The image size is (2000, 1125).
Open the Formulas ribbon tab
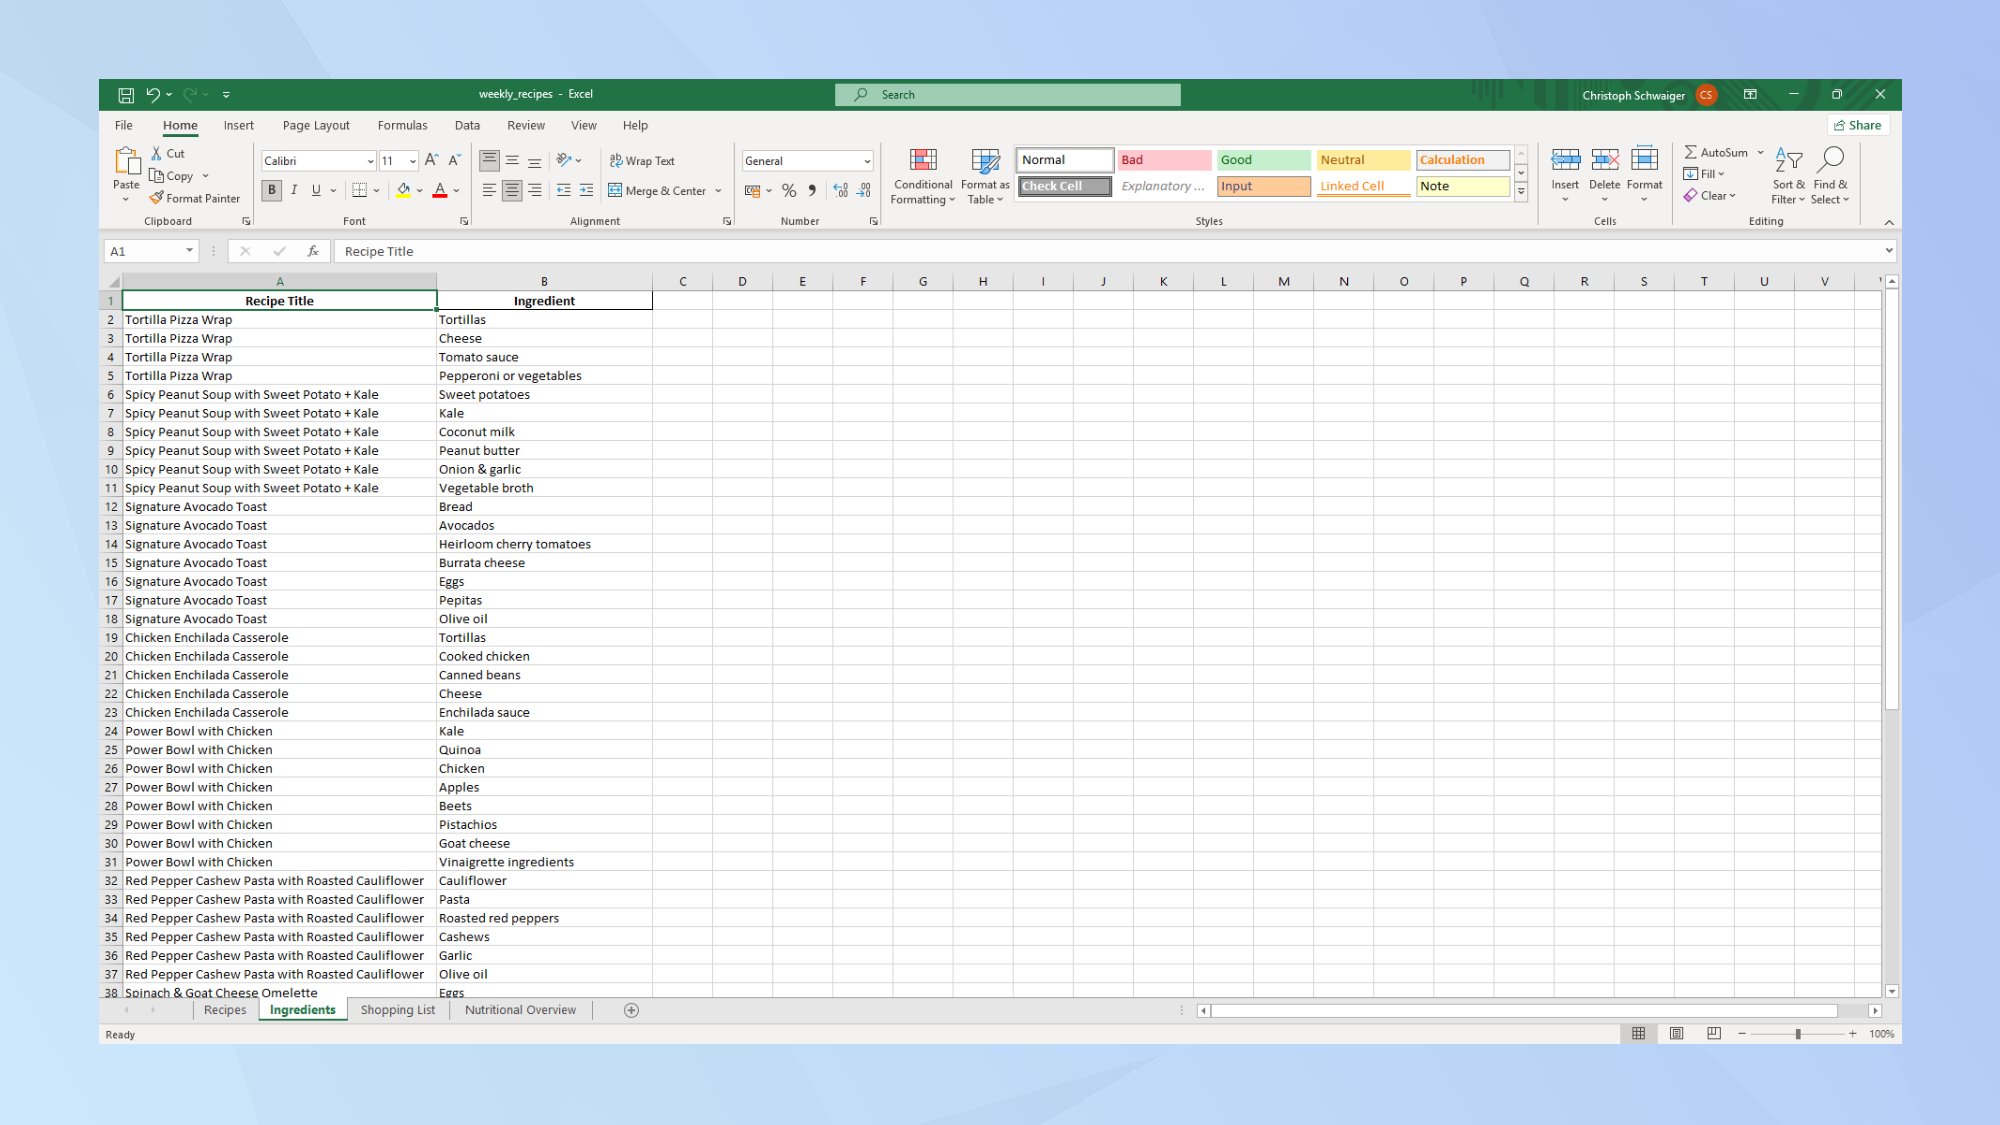pyautogui.click(x=402, y=125)
